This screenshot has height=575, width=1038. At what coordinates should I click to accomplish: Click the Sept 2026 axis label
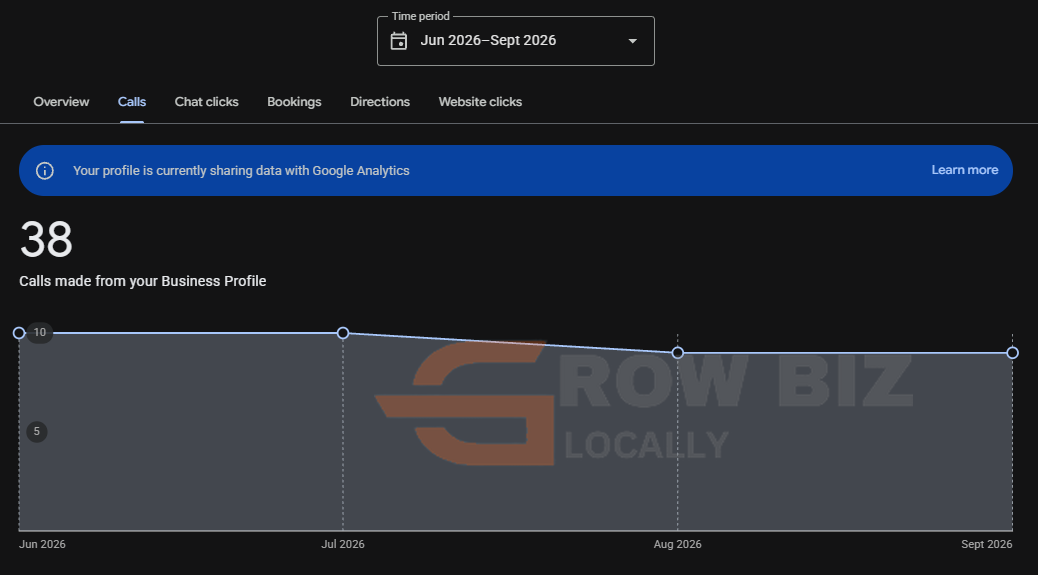(986, 544)
